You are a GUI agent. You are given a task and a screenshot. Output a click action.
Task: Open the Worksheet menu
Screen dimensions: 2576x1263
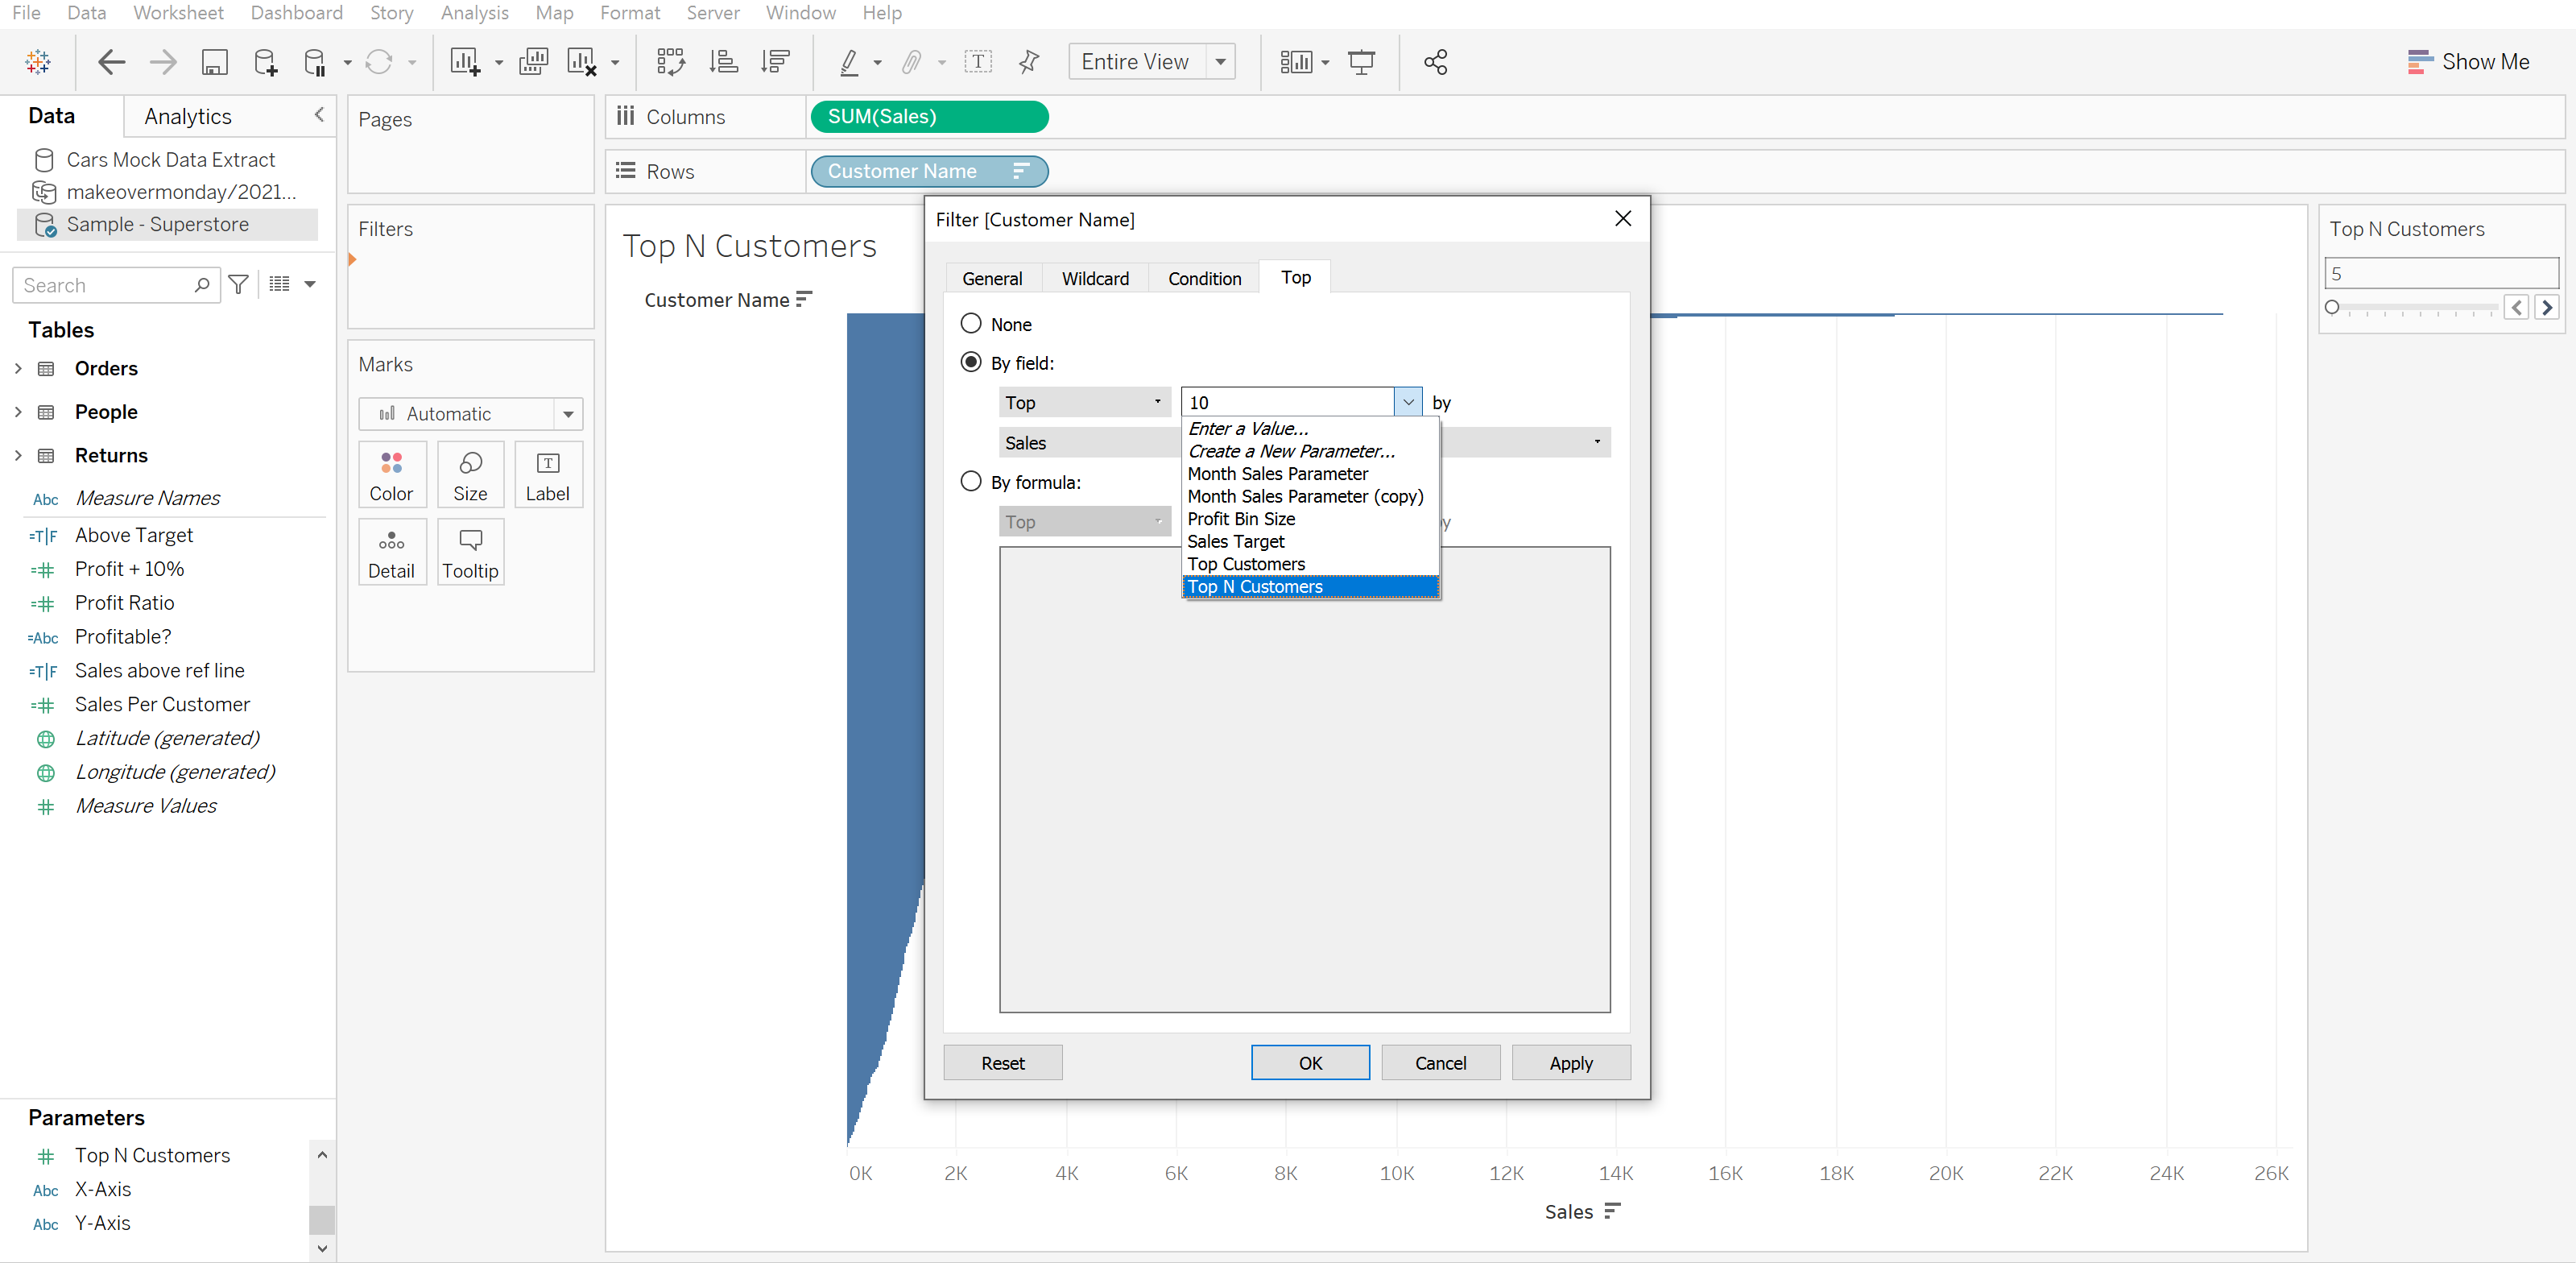178,13
